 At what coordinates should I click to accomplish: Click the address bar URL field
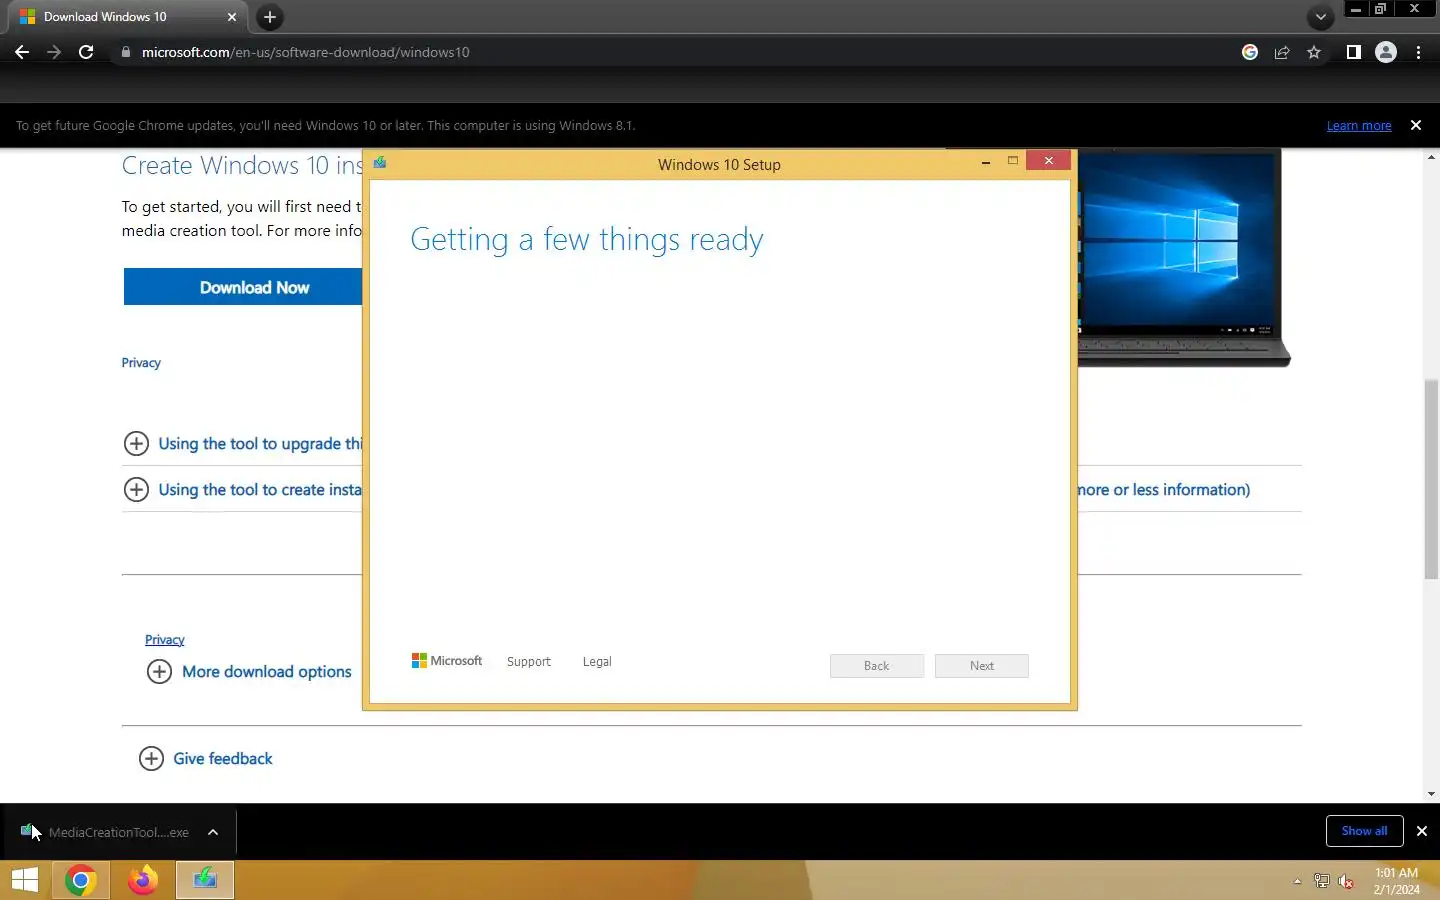tap(680, 52)
